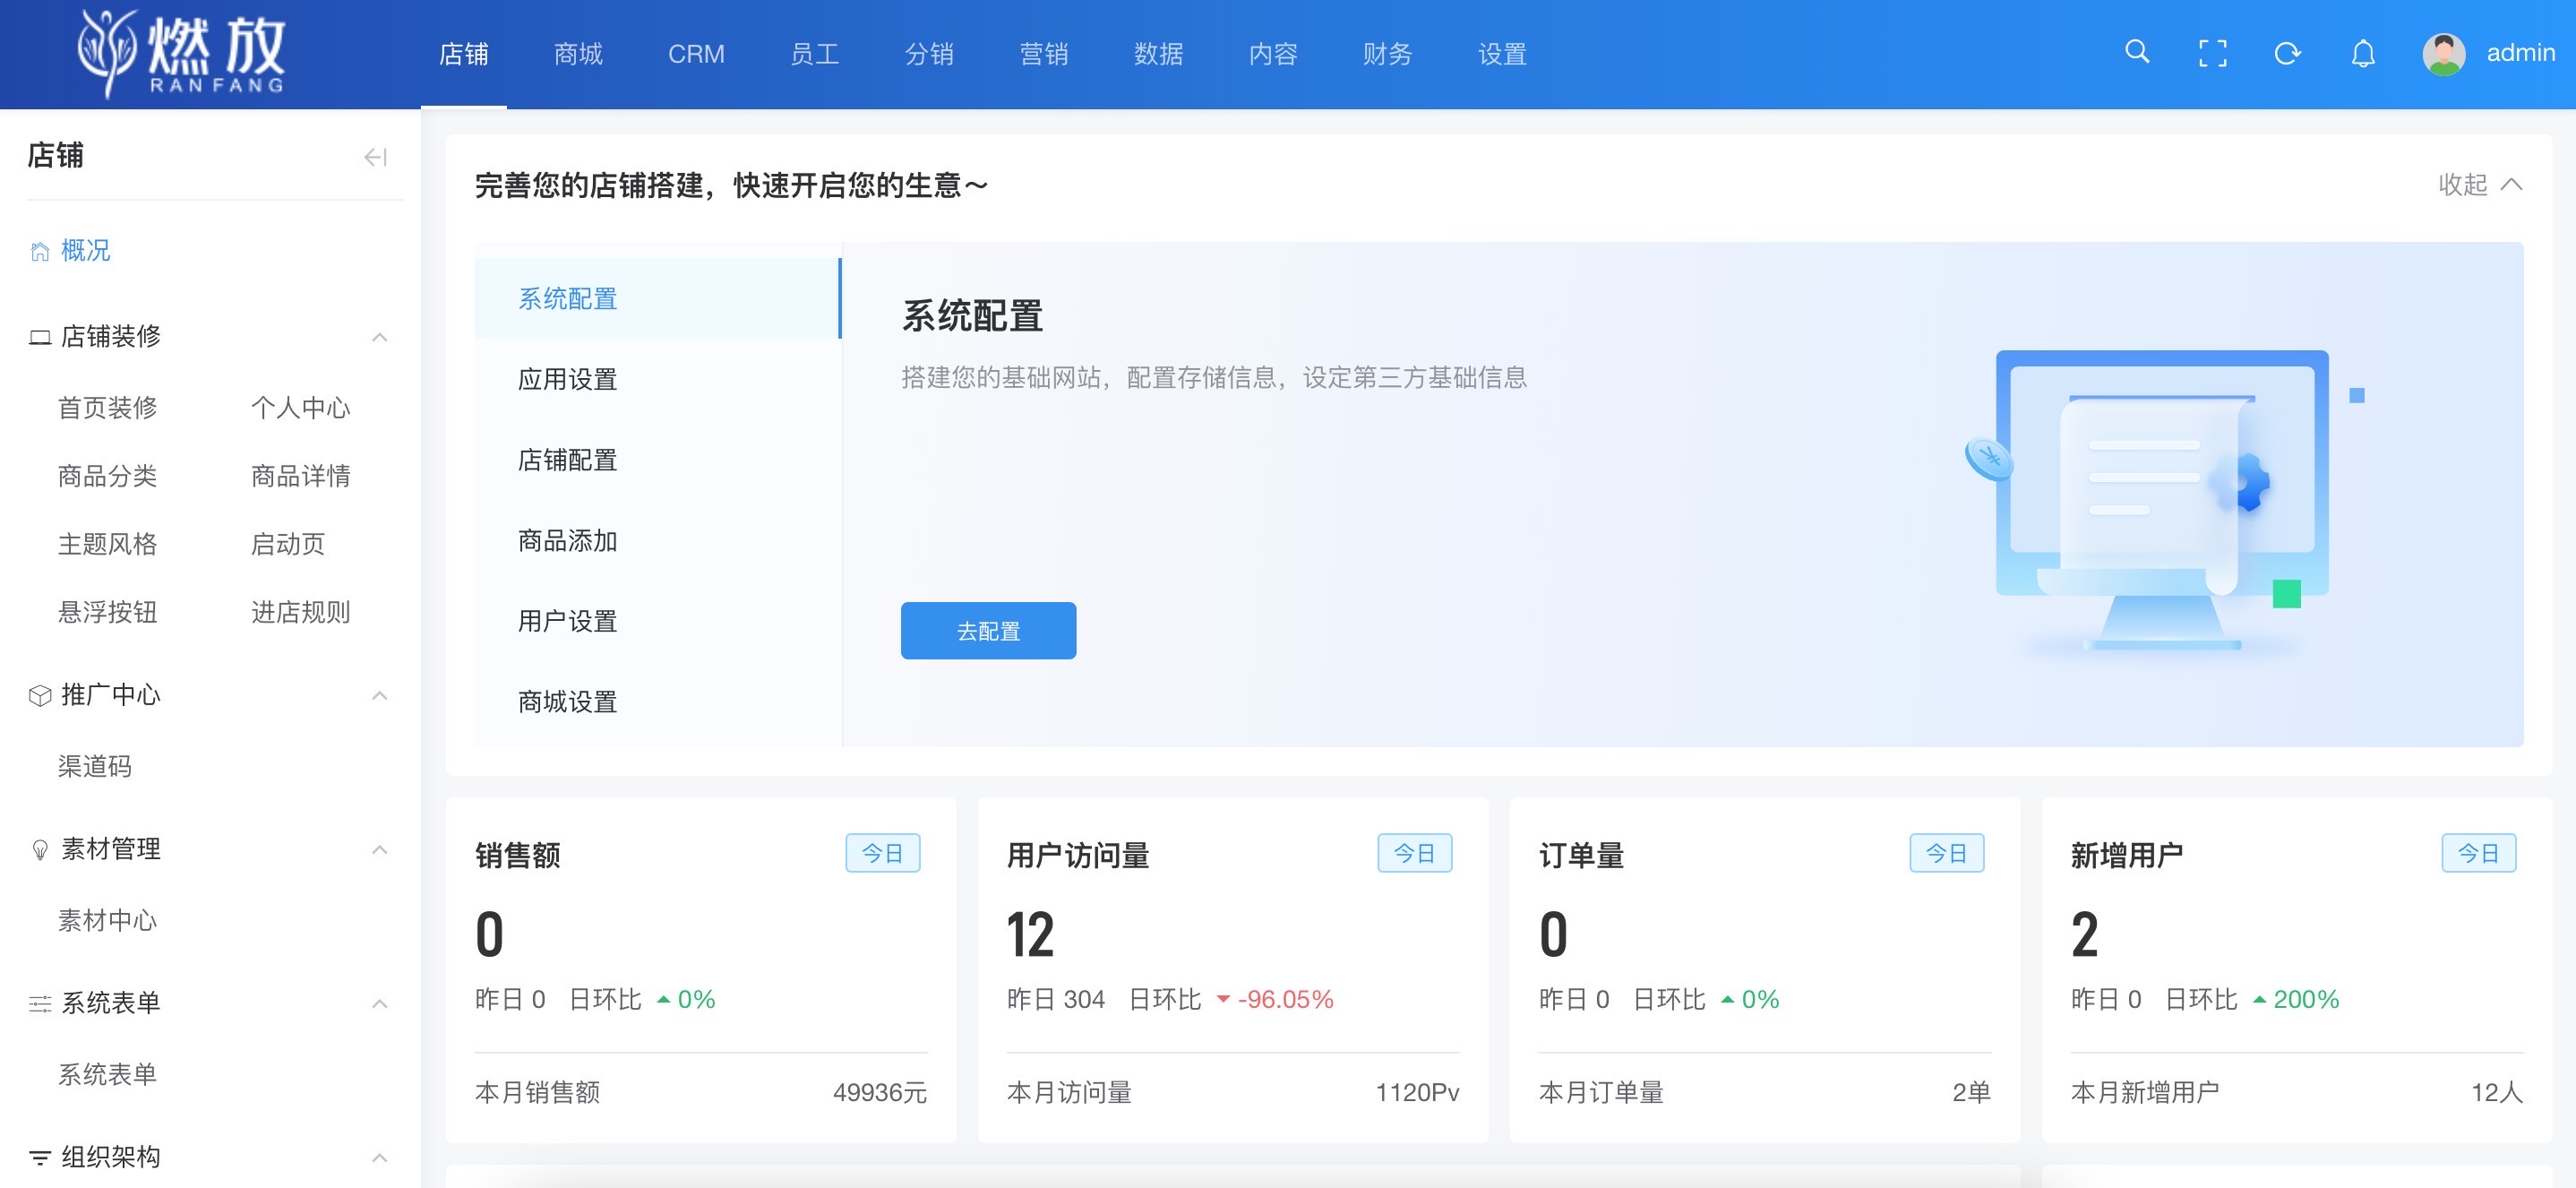2576x1188 pixels.
Task: Click the refresh icon in top bar
Action: point(2288,53)
